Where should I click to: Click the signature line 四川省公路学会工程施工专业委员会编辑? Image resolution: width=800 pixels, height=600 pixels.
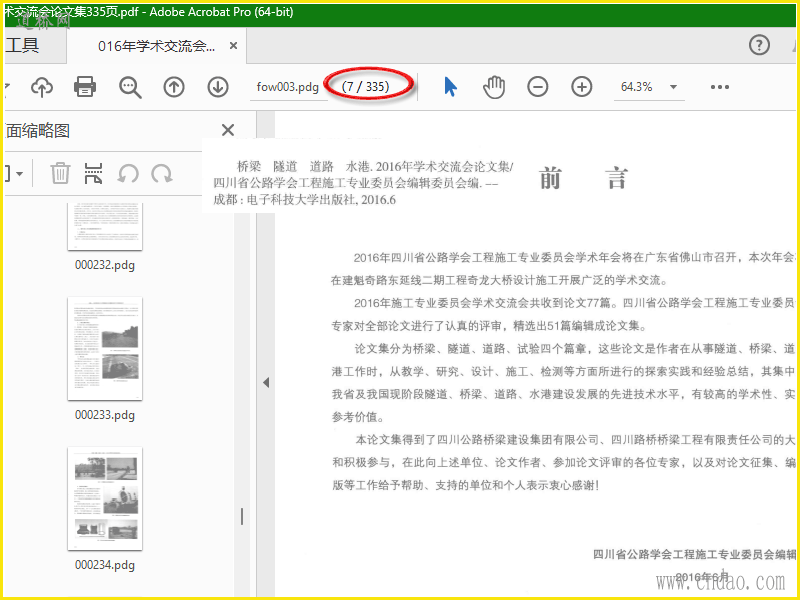pos(694,555)
